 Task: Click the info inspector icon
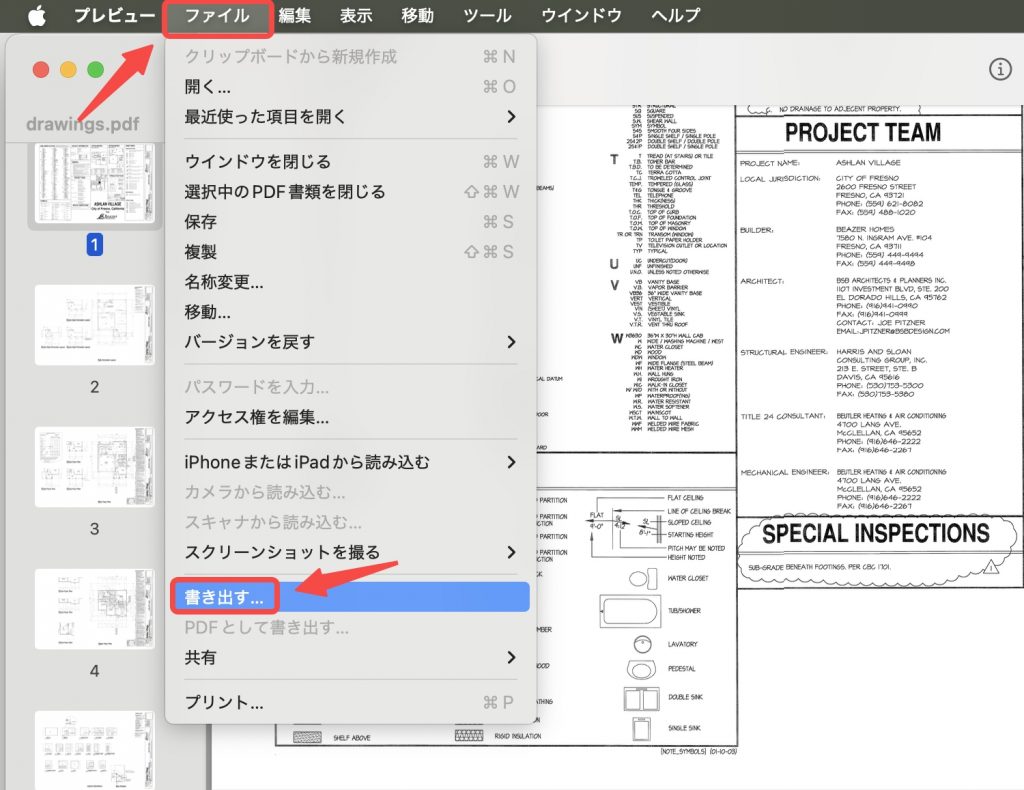click(1000, 69)
